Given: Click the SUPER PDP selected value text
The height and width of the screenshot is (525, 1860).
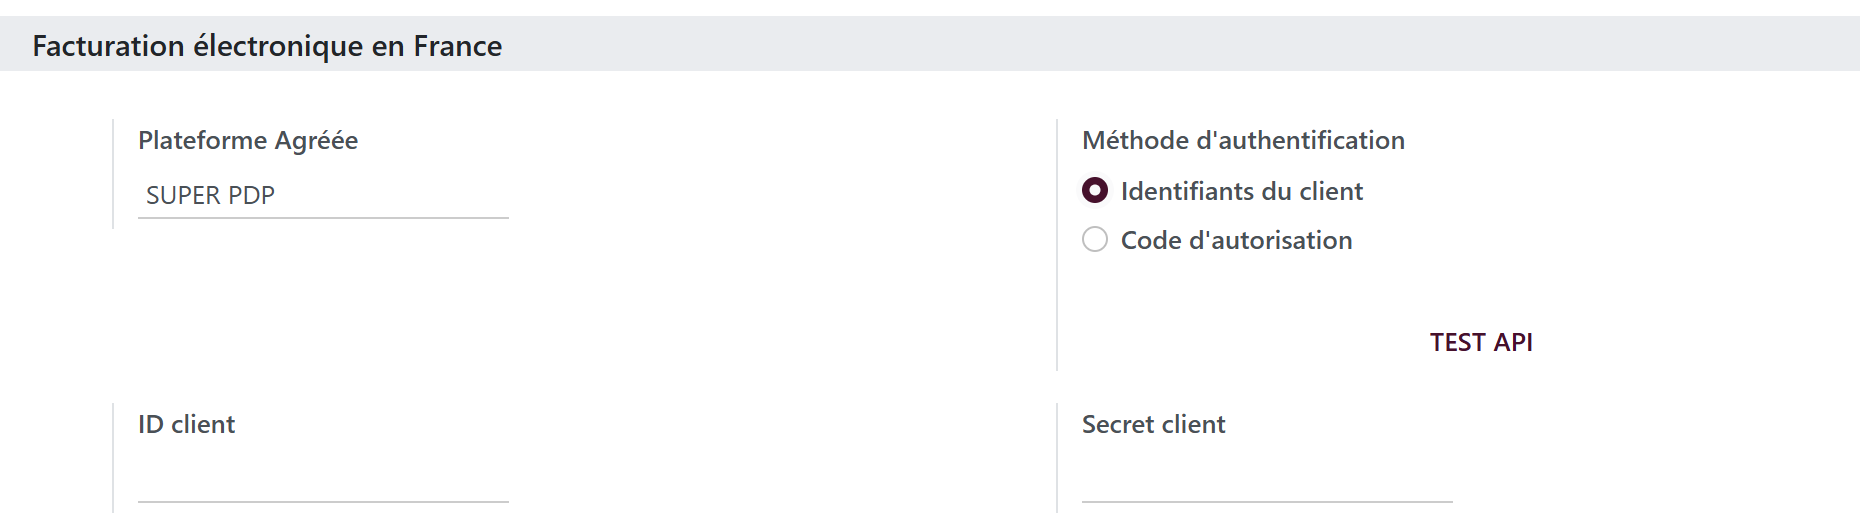Looking at the screenshot, I should (x=210, y=195).
